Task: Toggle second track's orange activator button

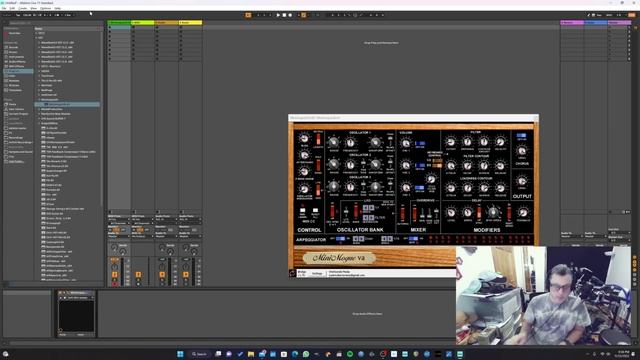Action: pyautogui.click(x=138, y=275)
